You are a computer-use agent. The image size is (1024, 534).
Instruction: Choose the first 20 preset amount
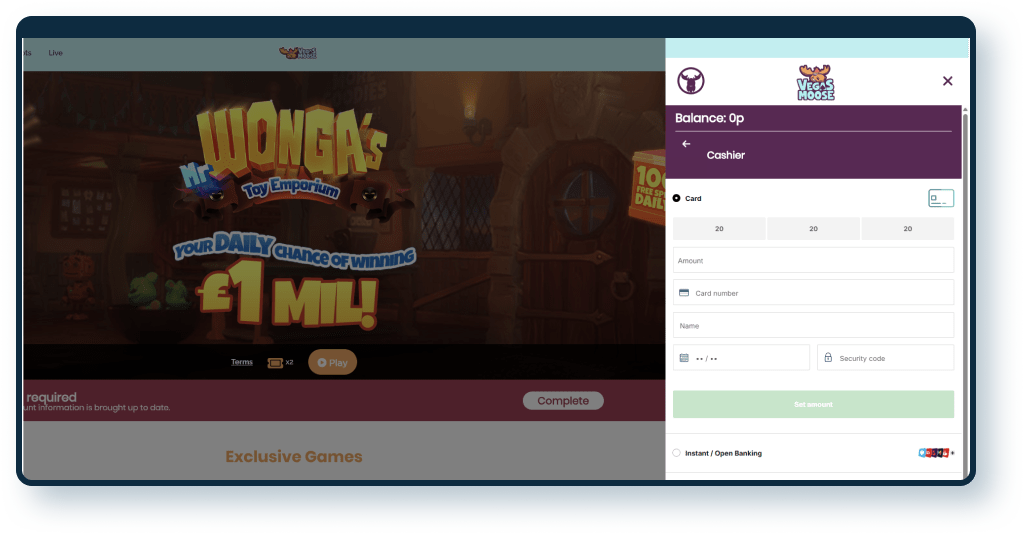(x=719, y=228)
